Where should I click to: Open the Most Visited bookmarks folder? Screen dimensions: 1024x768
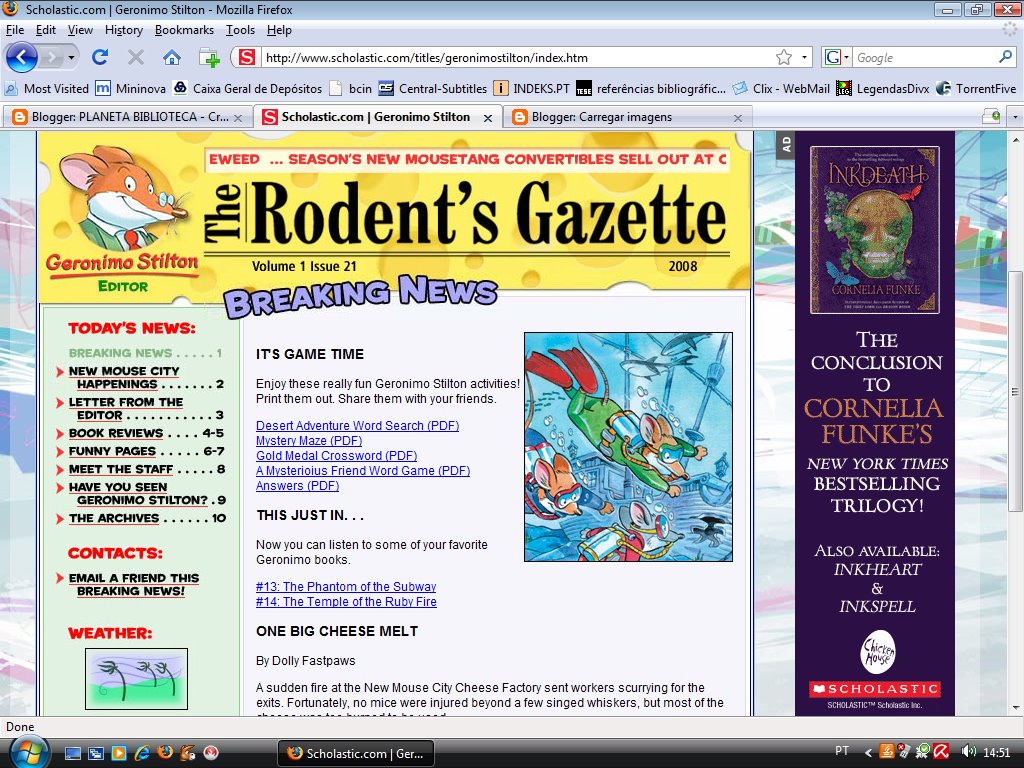tap(46, 88)
